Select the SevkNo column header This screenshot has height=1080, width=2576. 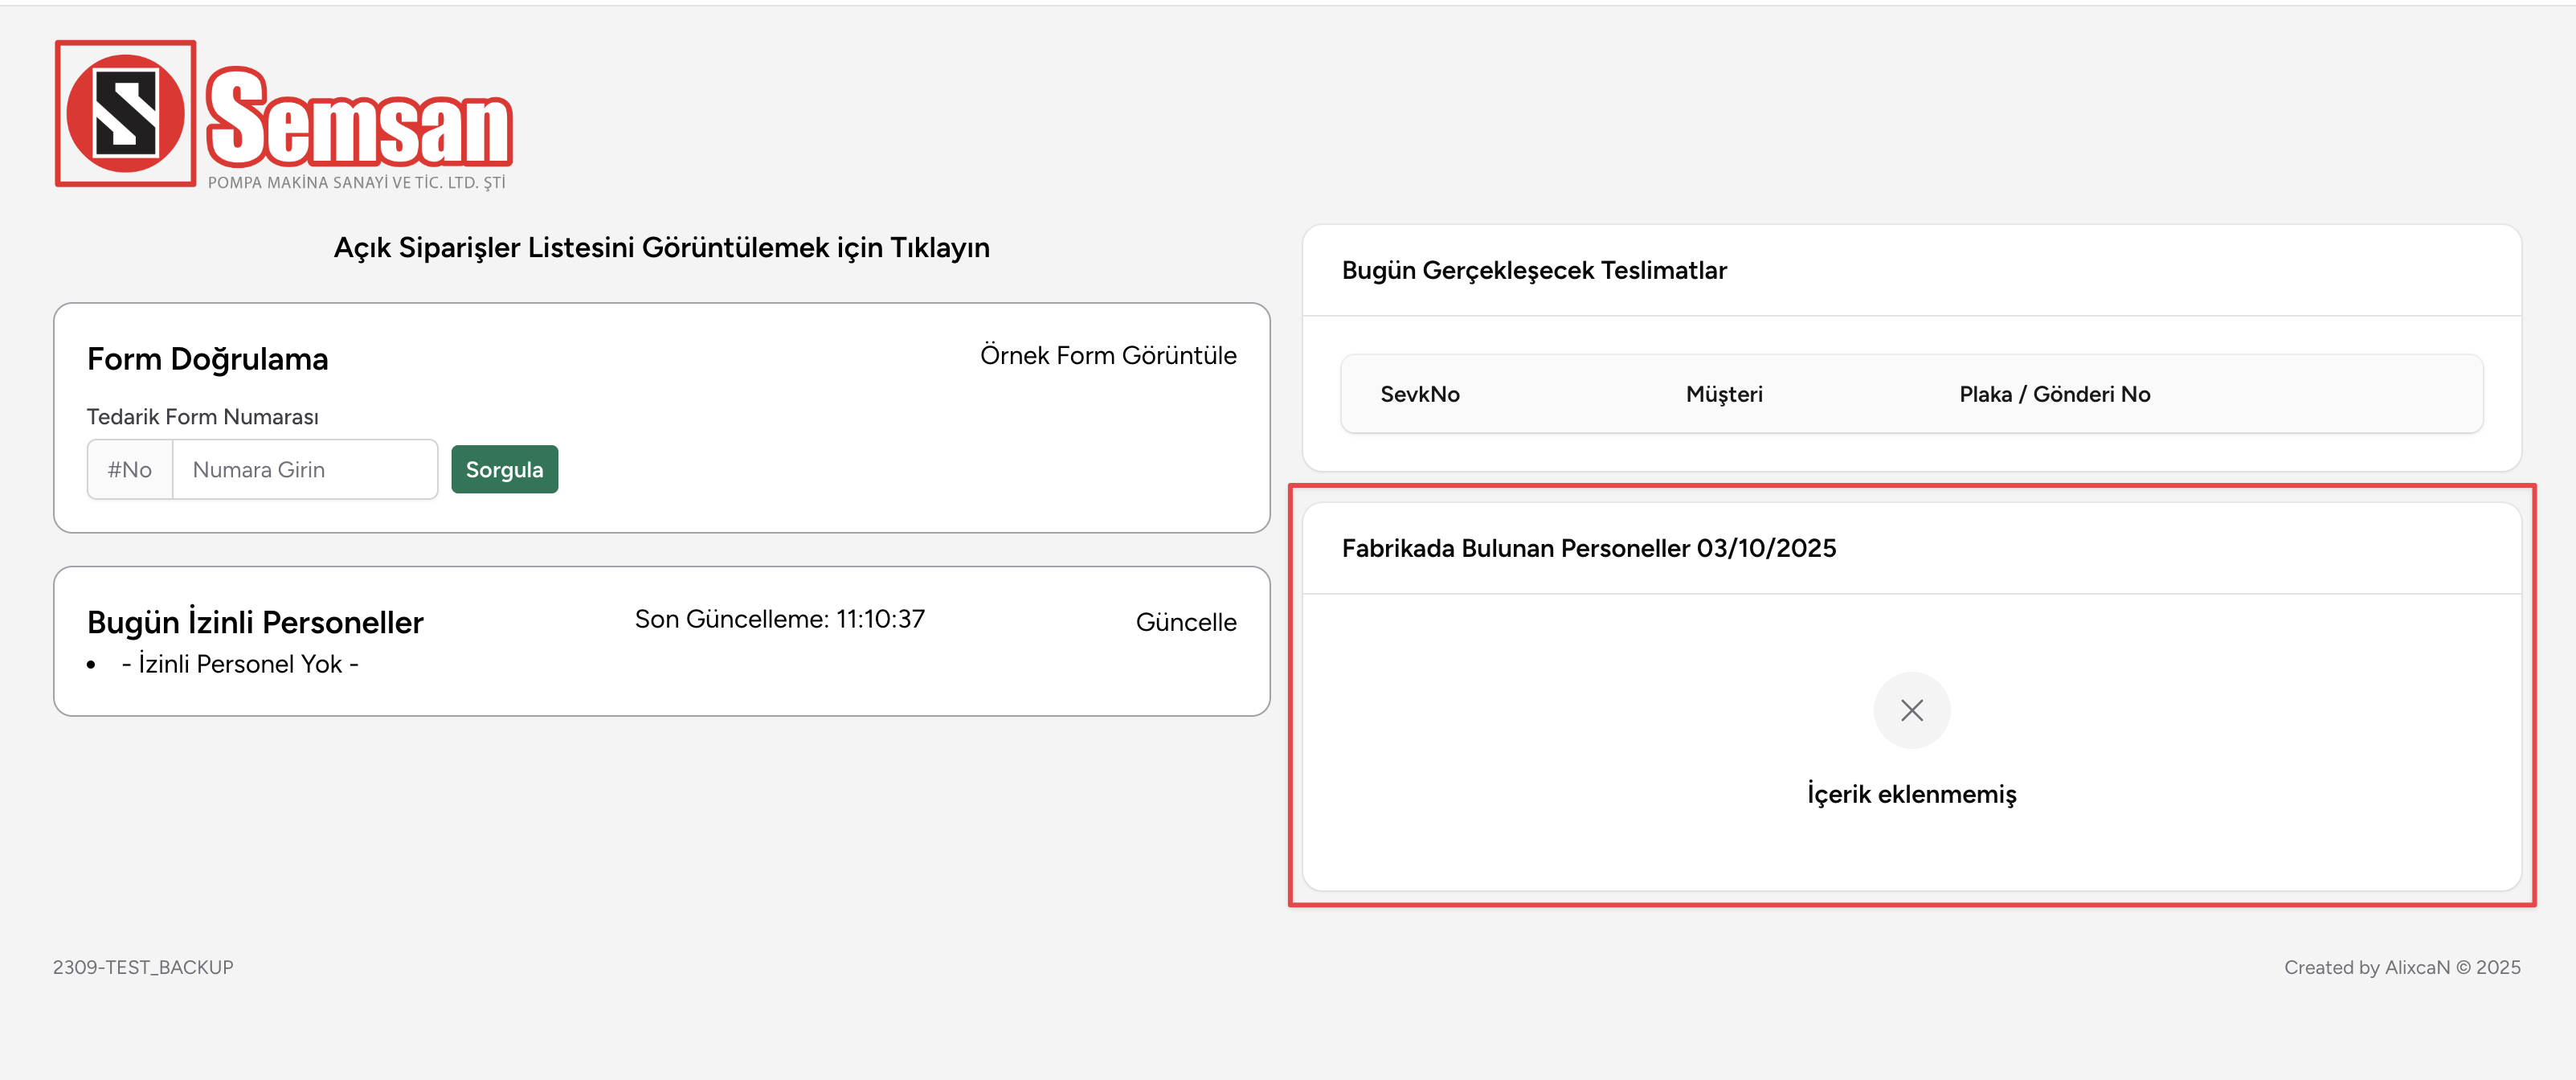point(1419,394)
